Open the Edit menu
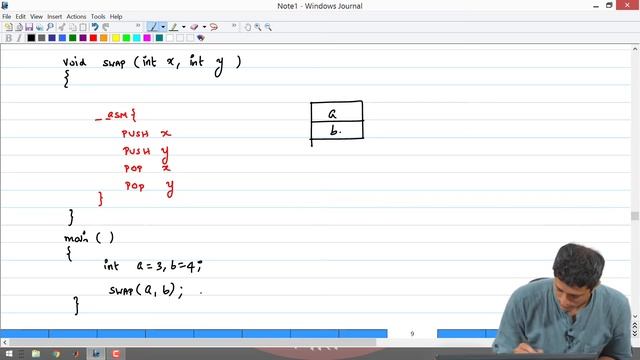Screen dimensions: 640x360 tap(20, 16)
